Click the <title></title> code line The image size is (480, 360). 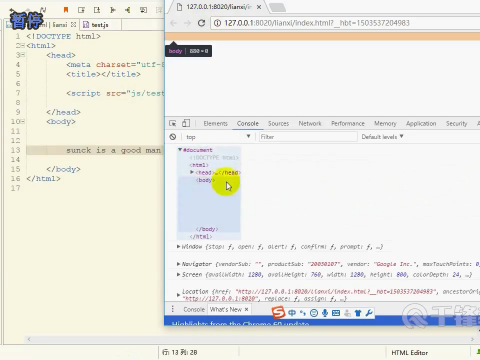103,74
